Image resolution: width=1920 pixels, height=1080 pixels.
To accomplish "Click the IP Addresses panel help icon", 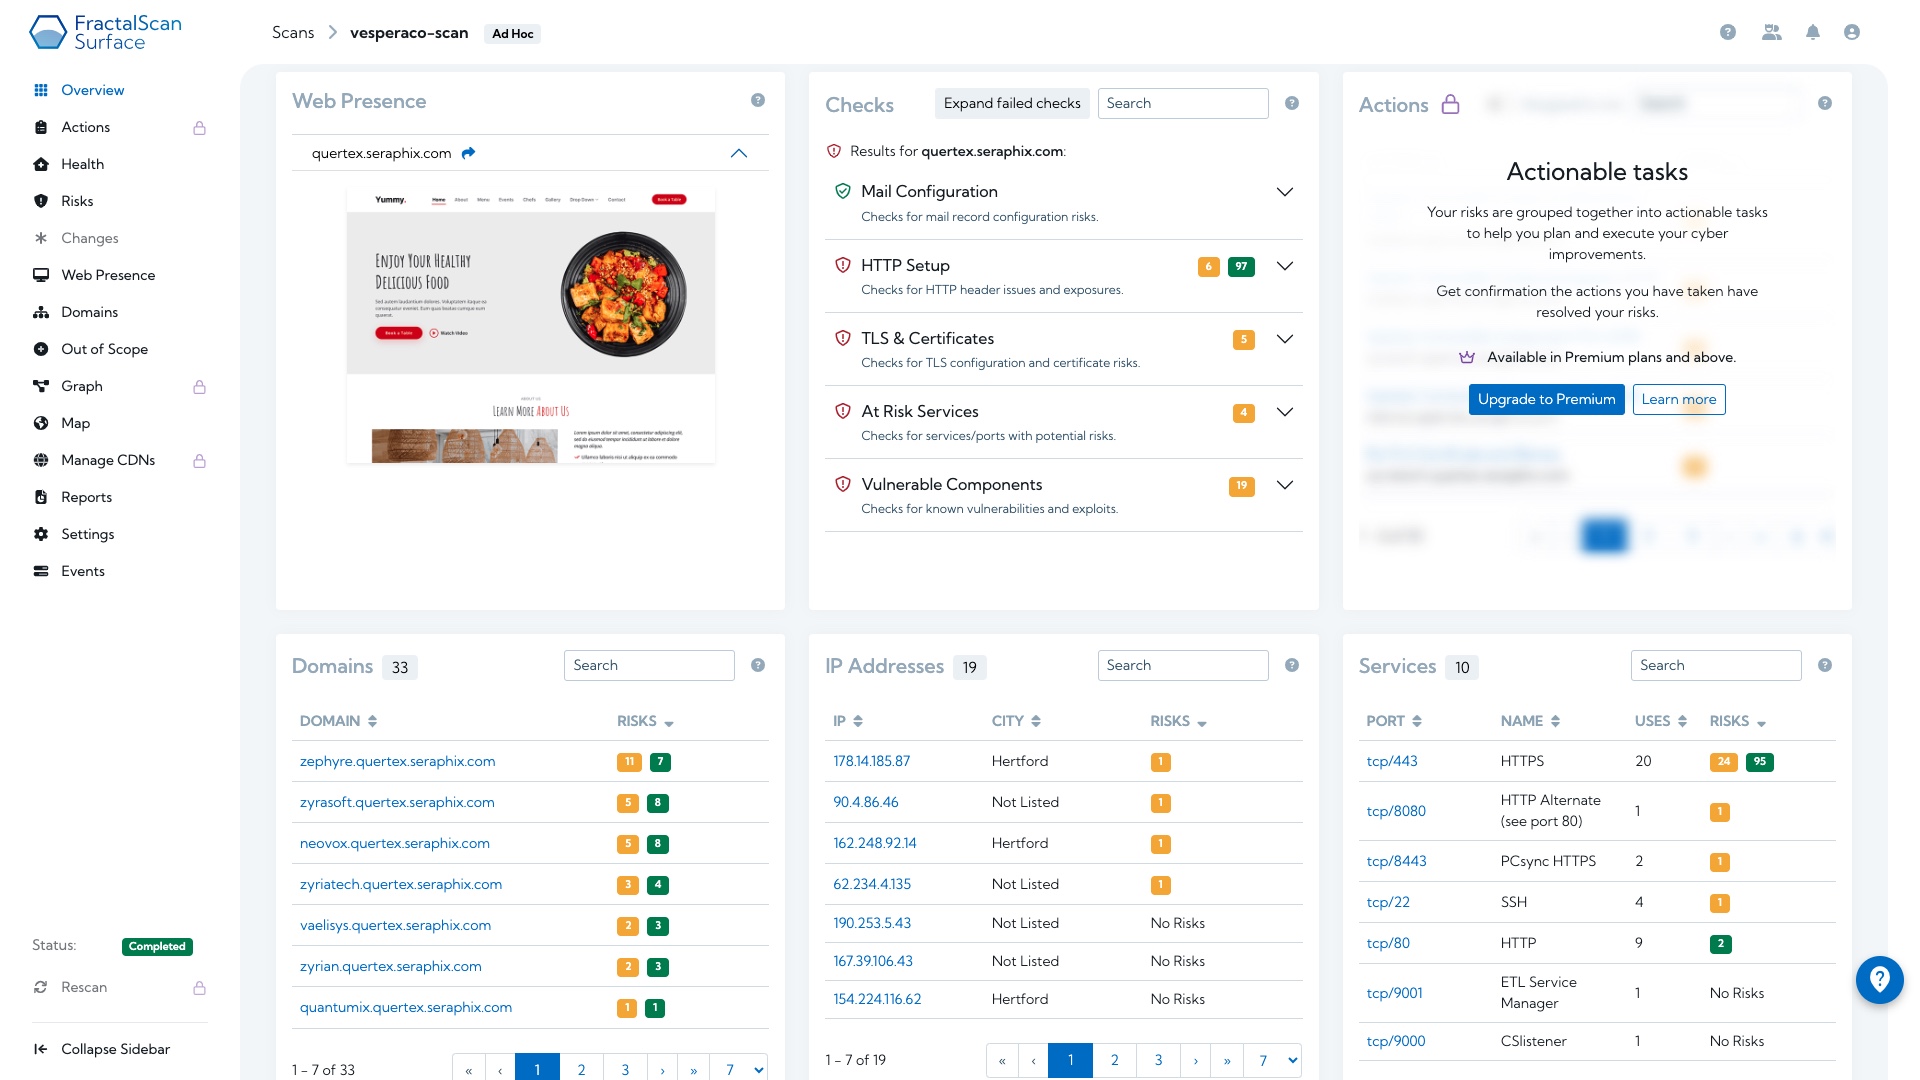I will coord(1291,665).
